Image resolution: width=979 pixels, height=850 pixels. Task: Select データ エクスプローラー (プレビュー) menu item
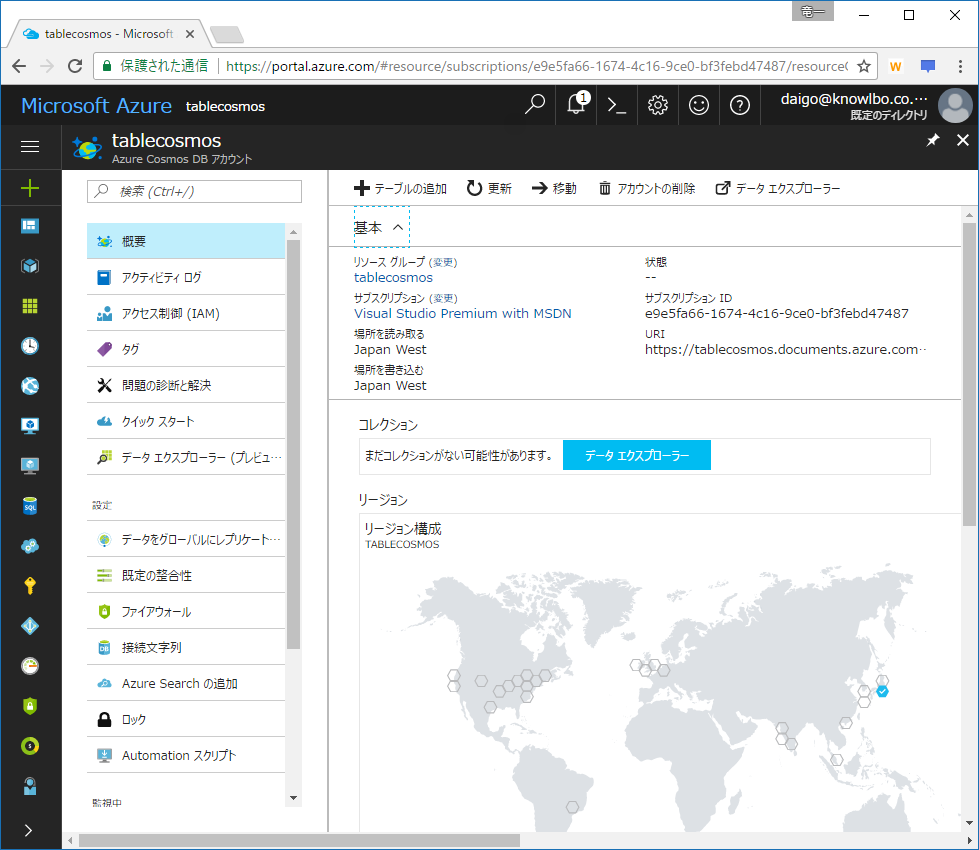point(186,458)
